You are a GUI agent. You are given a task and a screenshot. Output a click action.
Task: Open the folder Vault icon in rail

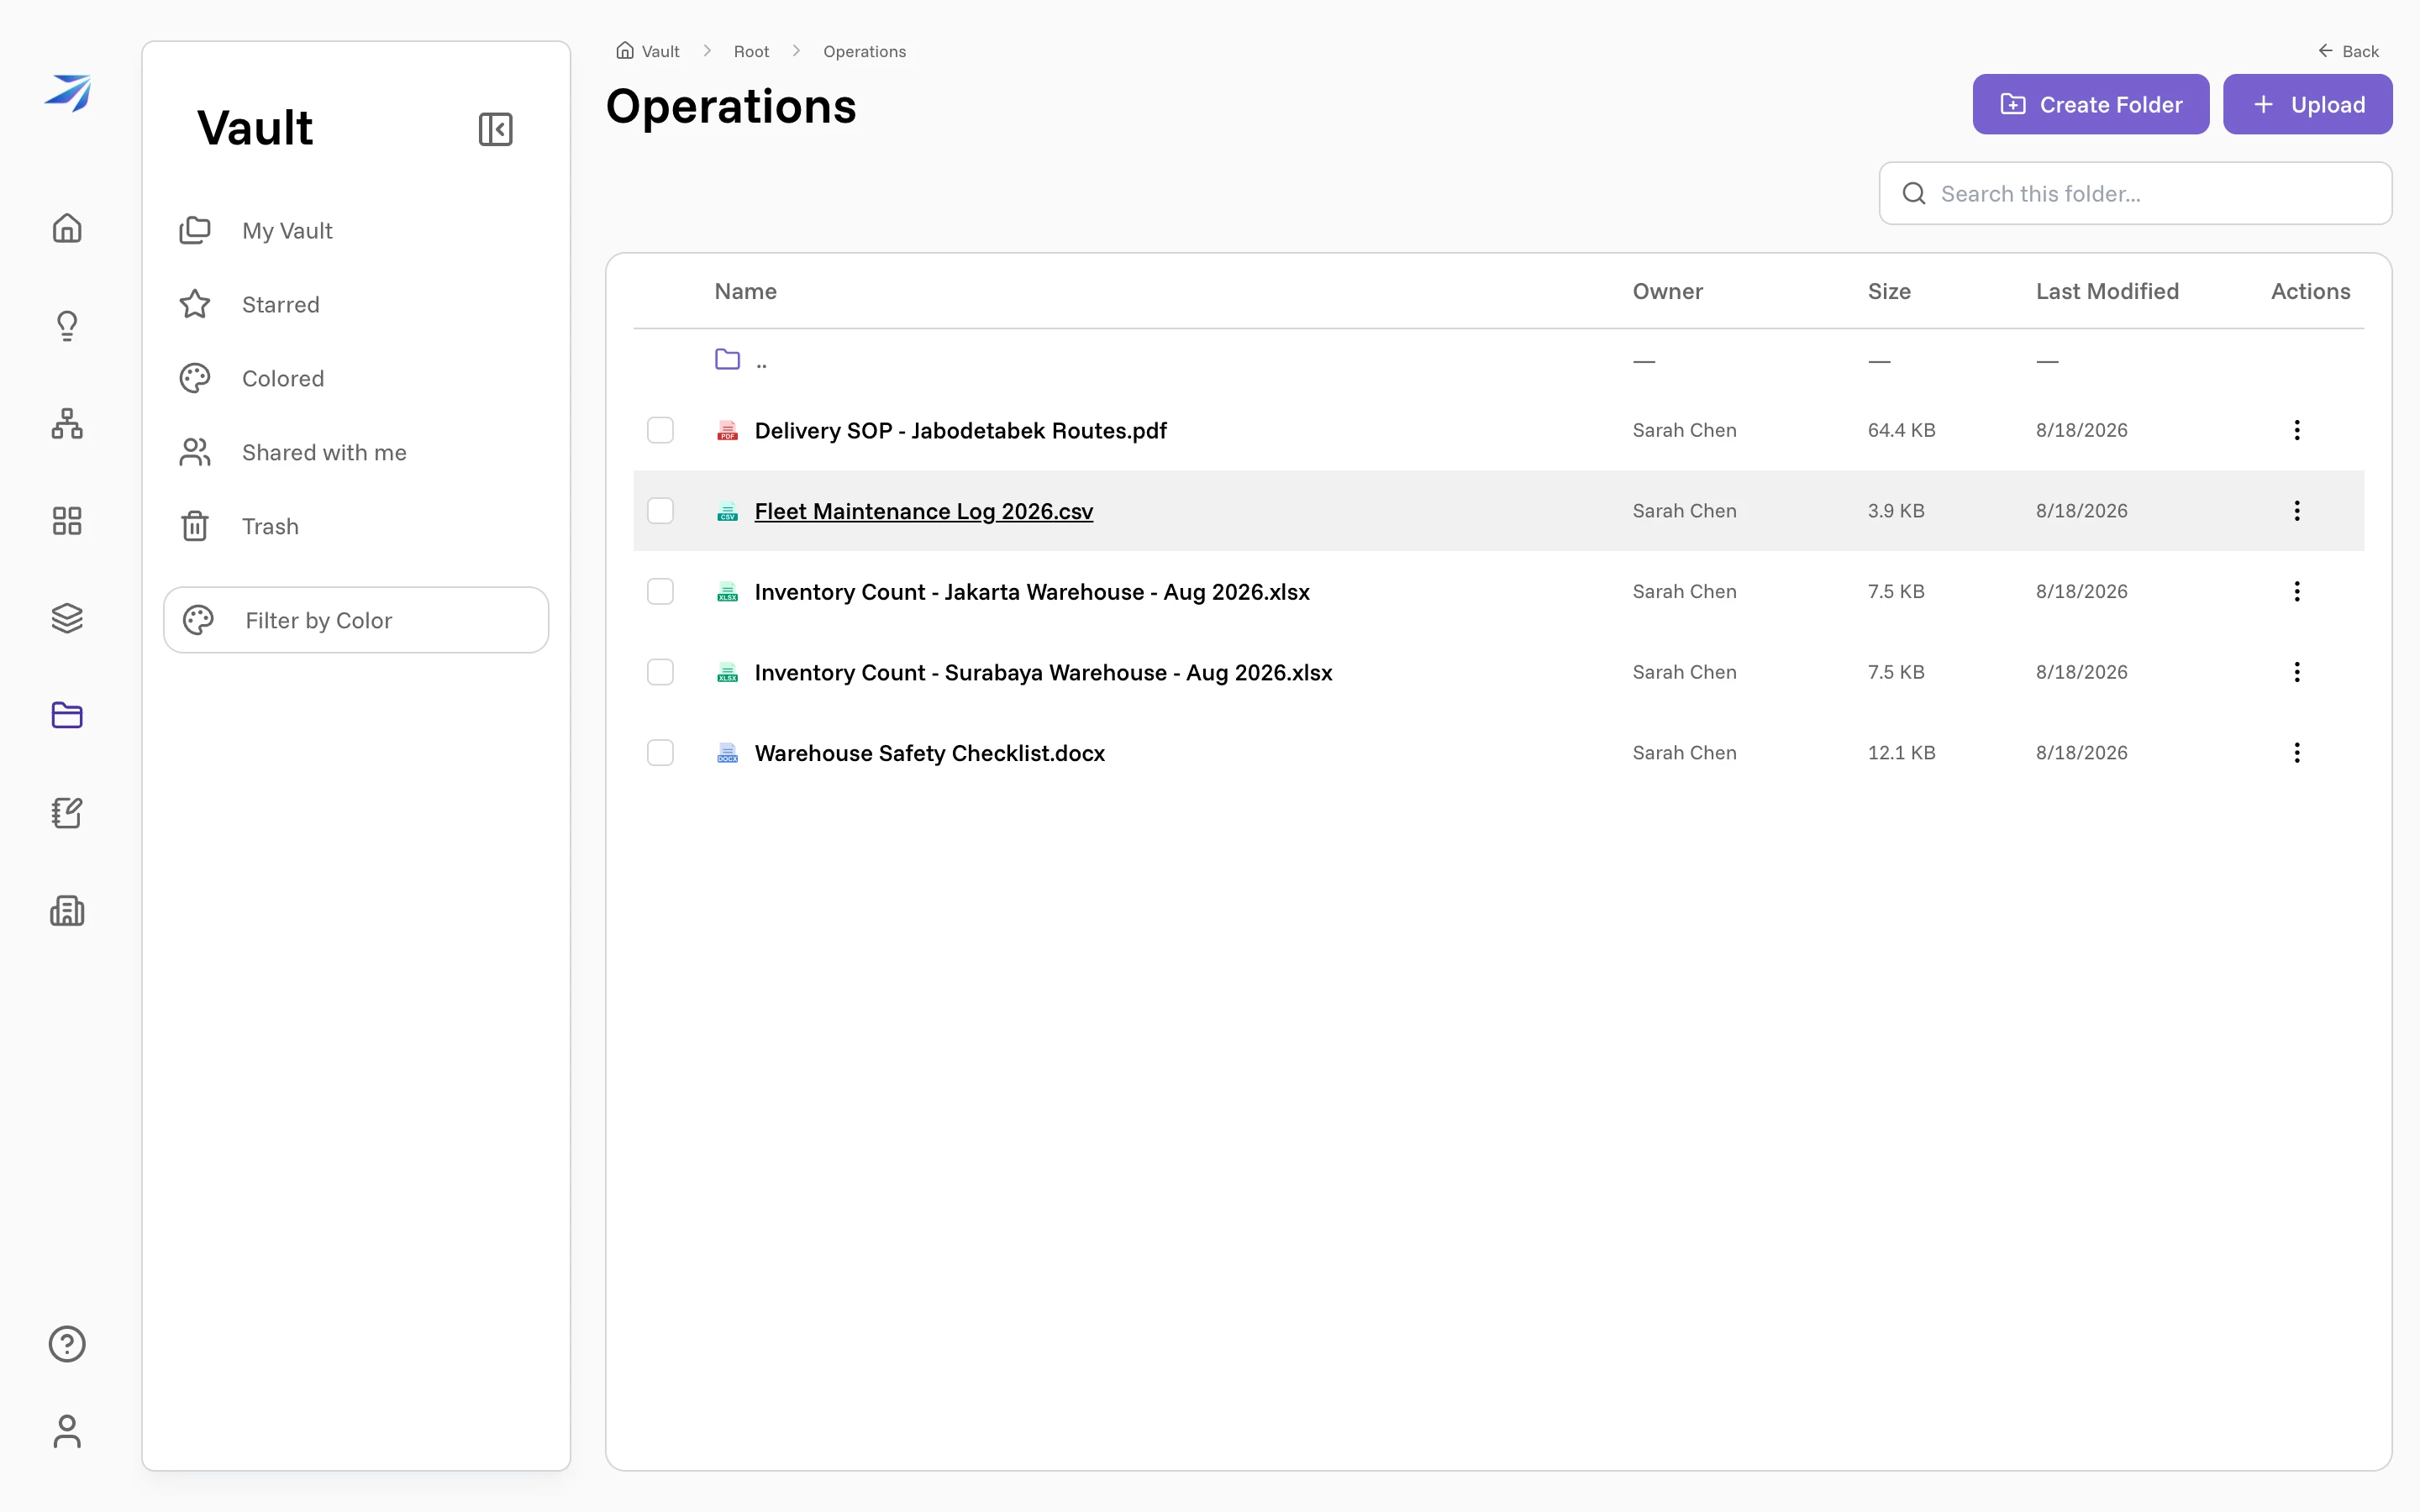(x=67, y=715)
